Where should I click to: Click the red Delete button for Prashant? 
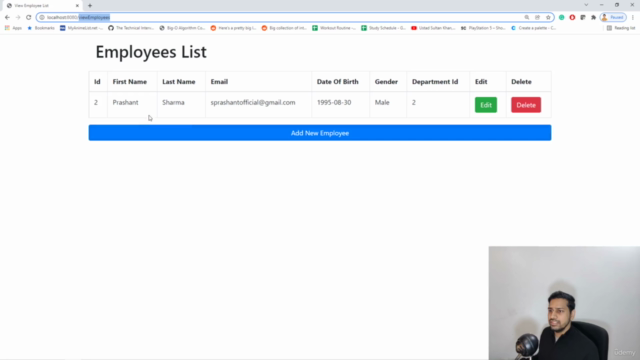526,105
